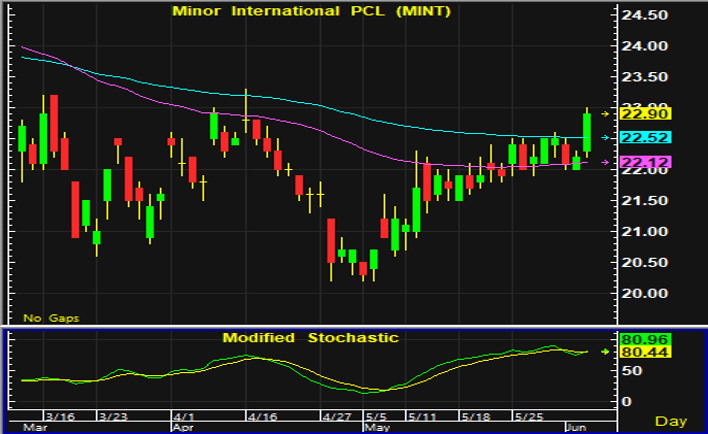This screenshot has height=434, width=708.
Task: Click the 21.00 price axis label
Action: (x=644, y=232)
